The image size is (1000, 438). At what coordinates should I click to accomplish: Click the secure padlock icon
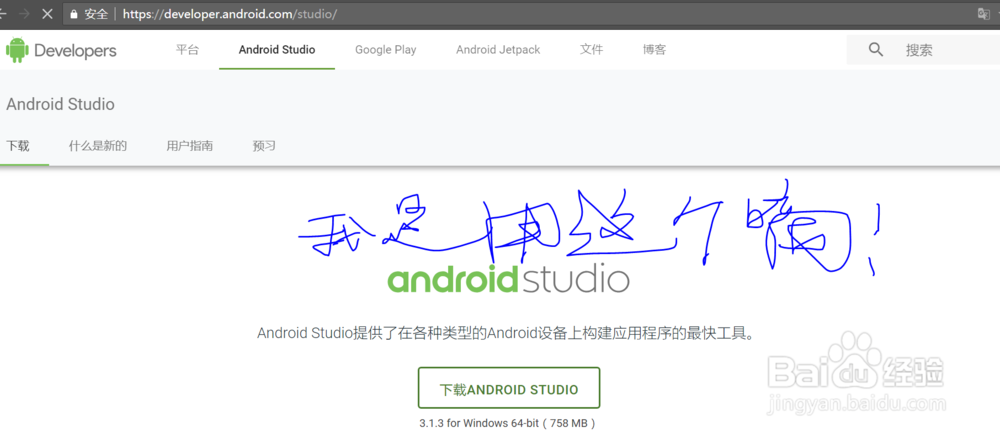point(74,13)
